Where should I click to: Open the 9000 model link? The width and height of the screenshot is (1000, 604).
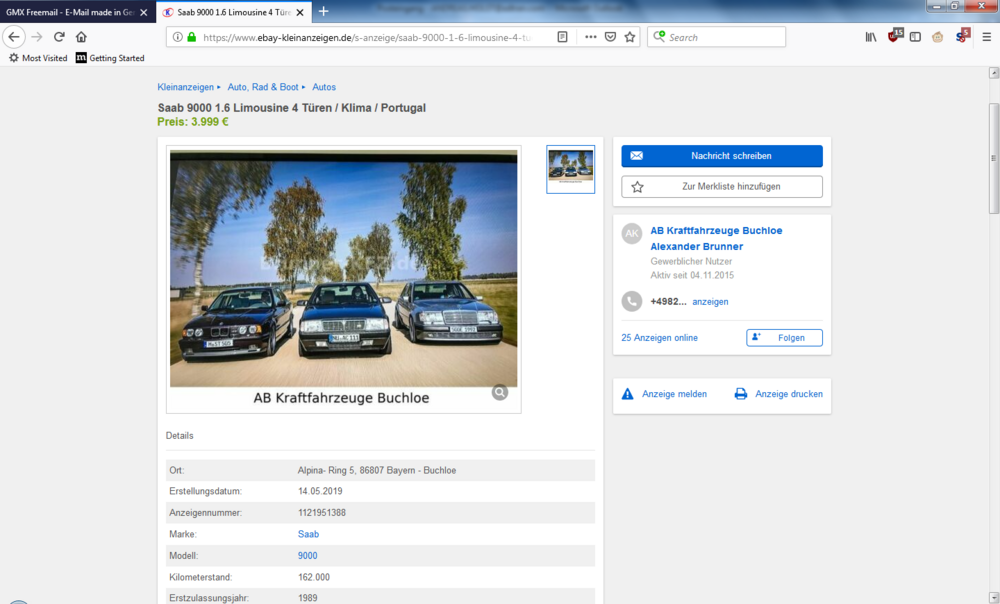pos(307,556)
